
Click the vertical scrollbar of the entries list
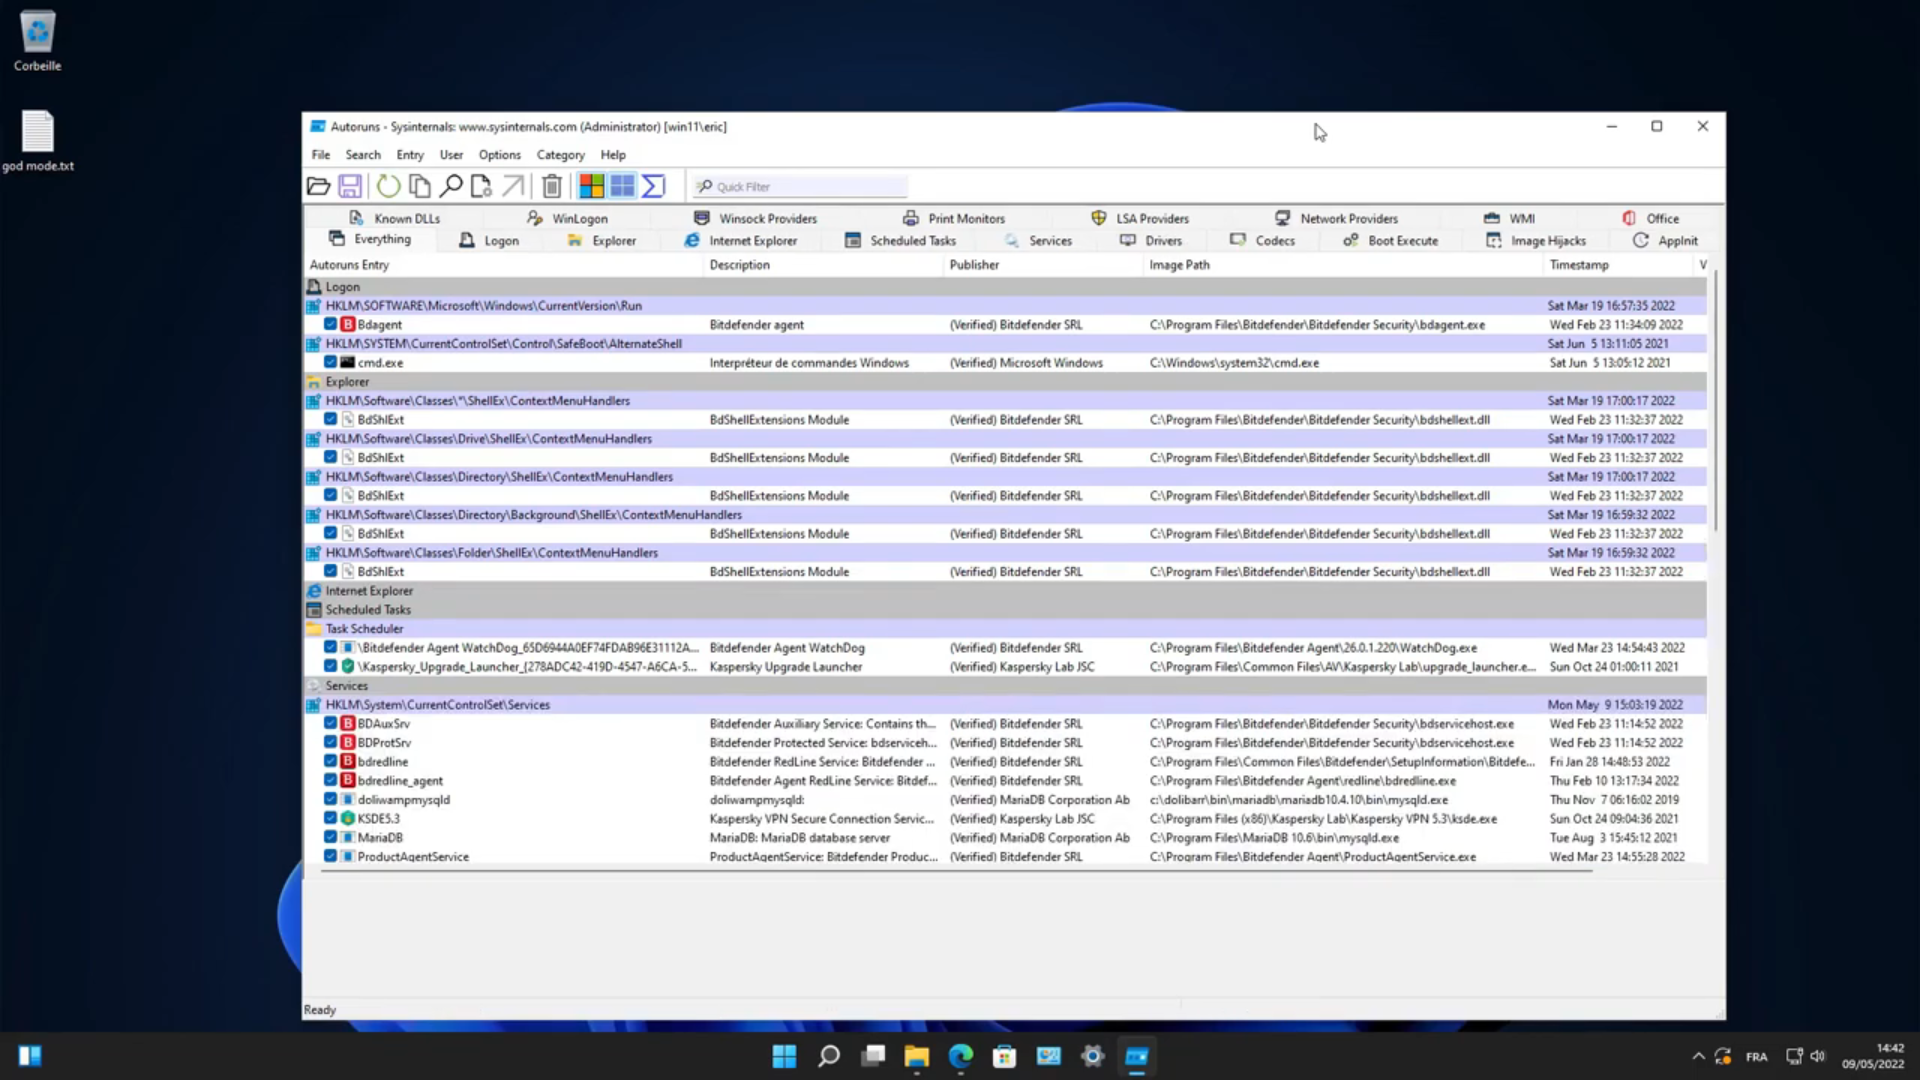(x=1714, y=400)
